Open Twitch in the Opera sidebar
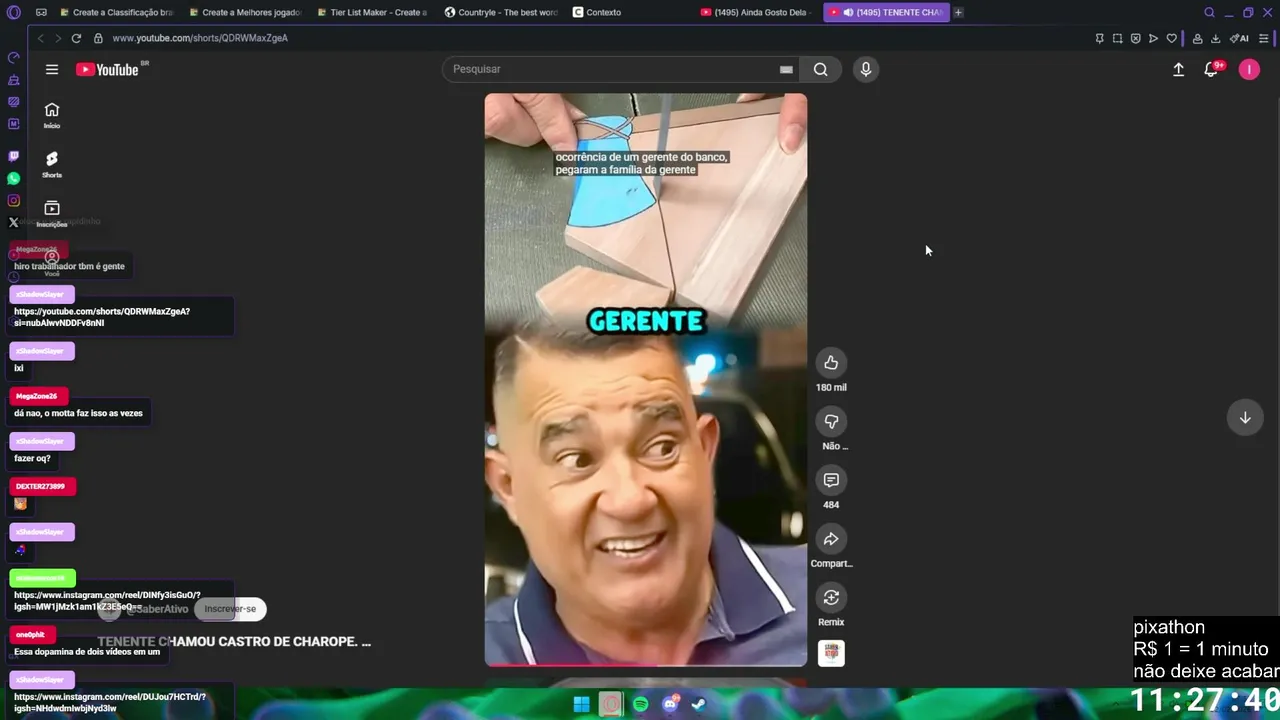The height and width of the screenshot is (720, 1280). [13, 156]
